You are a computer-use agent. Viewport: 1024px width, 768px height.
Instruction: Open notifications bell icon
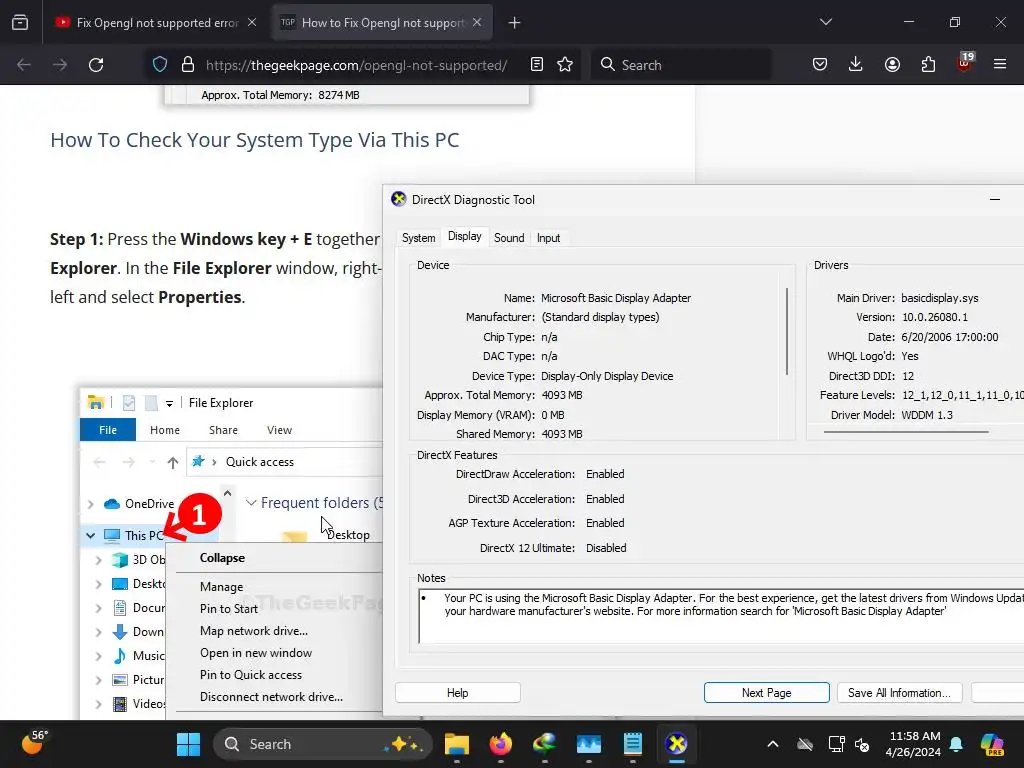pos(956,744)
